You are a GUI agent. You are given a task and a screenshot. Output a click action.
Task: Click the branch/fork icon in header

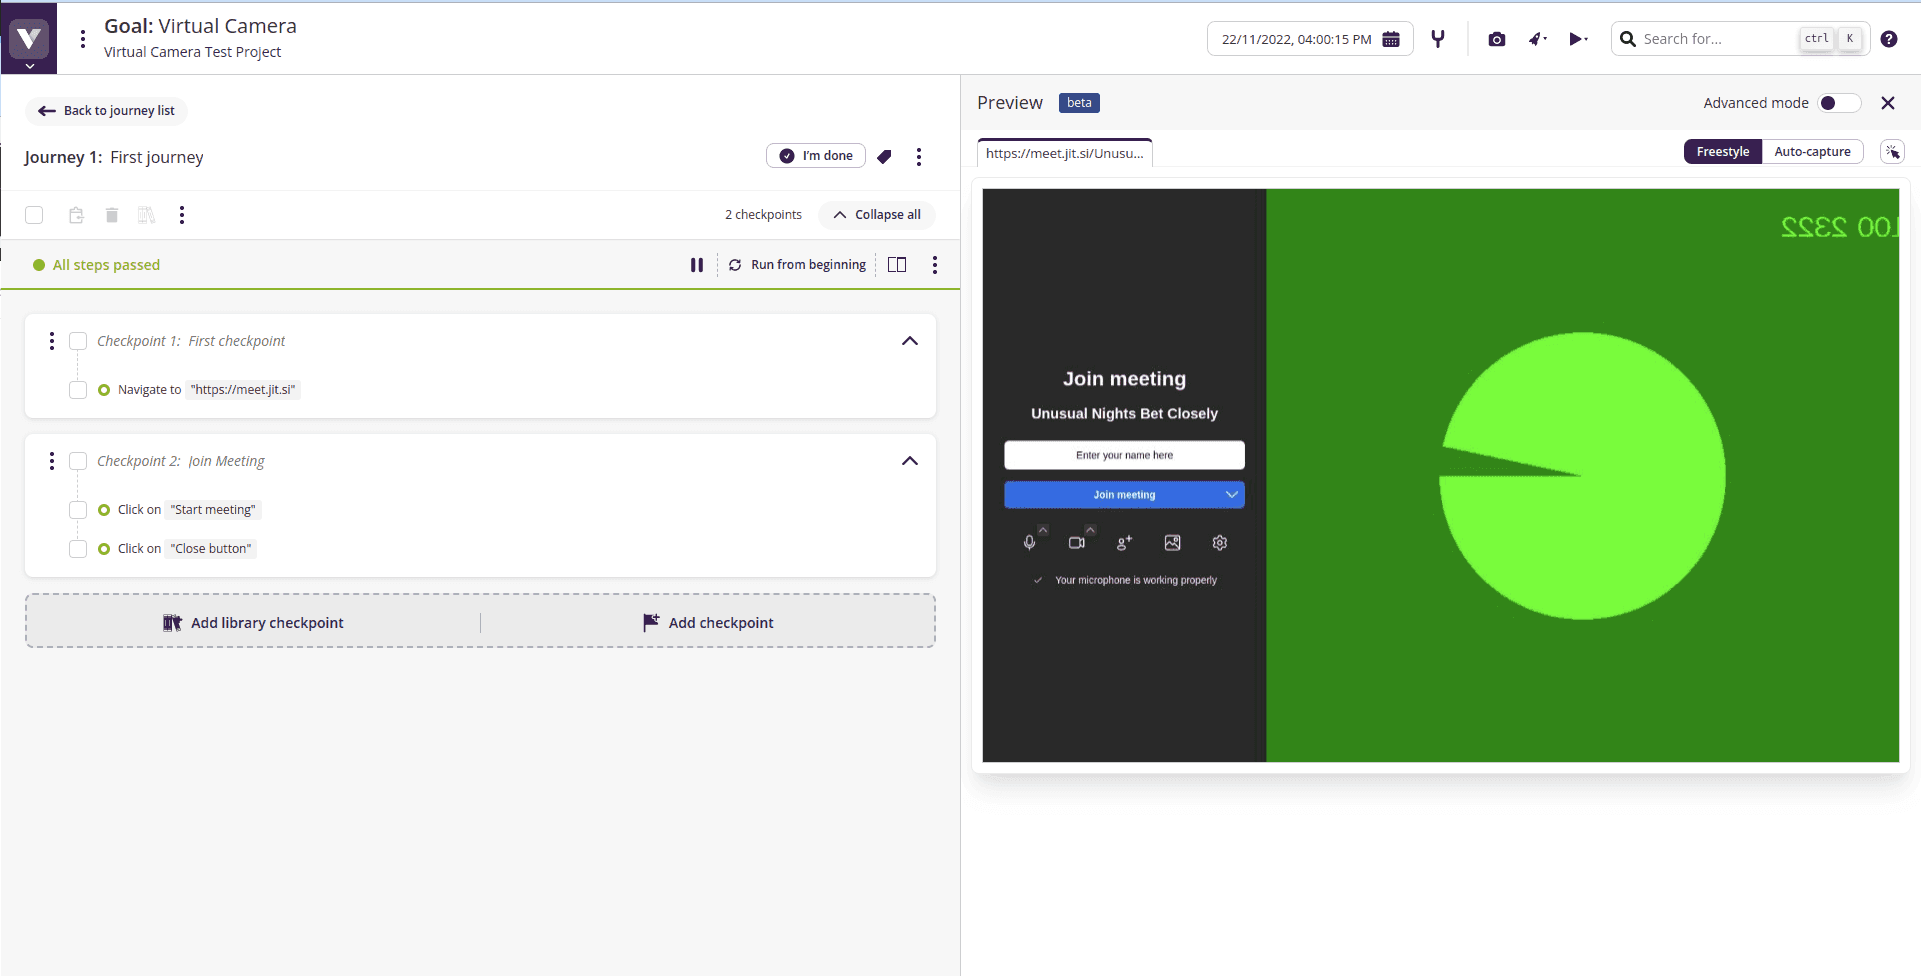pyautogui.click(x=1438, y=39)
